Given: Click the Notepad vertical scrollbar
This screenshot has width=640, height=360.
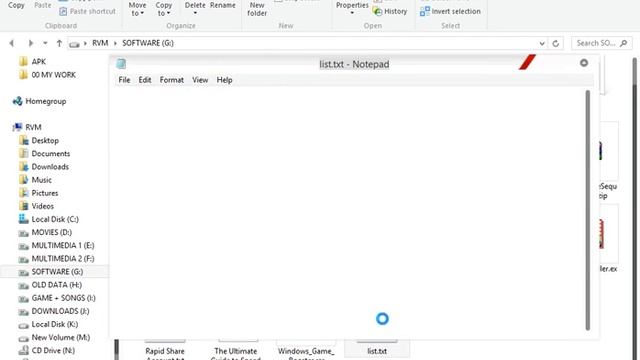Looking at the screenshot, I should point(588,210).
